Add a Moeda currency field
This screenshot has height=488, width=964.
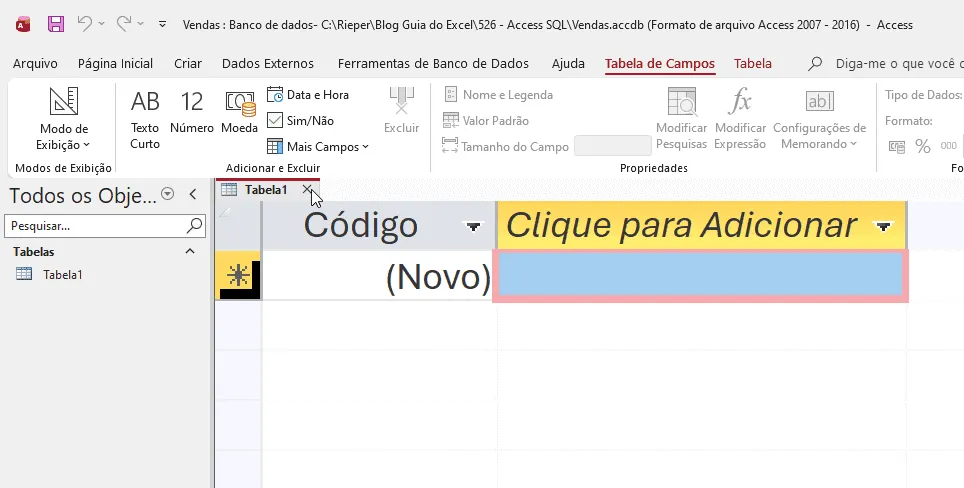(x=239, y=112)
